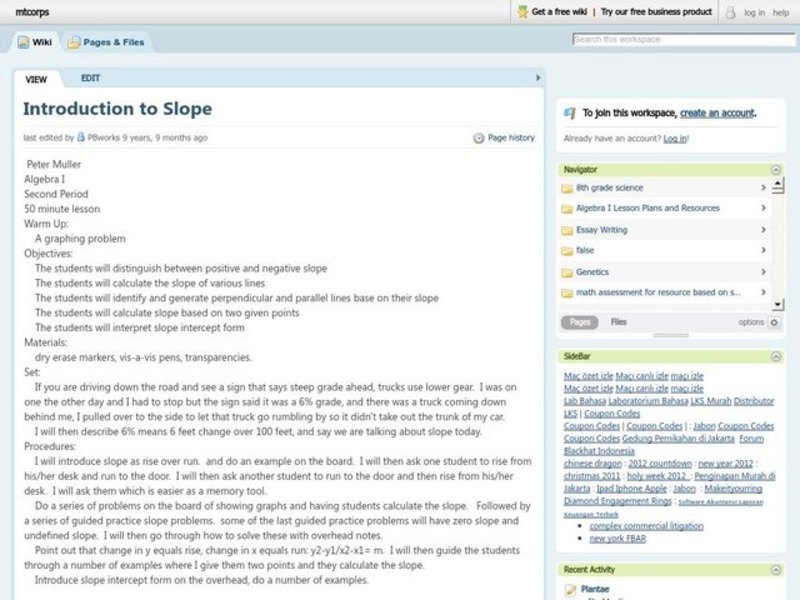Open the Files tab in Navigator
The height and width of the screenshot is (600, 800).
pos(618,322)
